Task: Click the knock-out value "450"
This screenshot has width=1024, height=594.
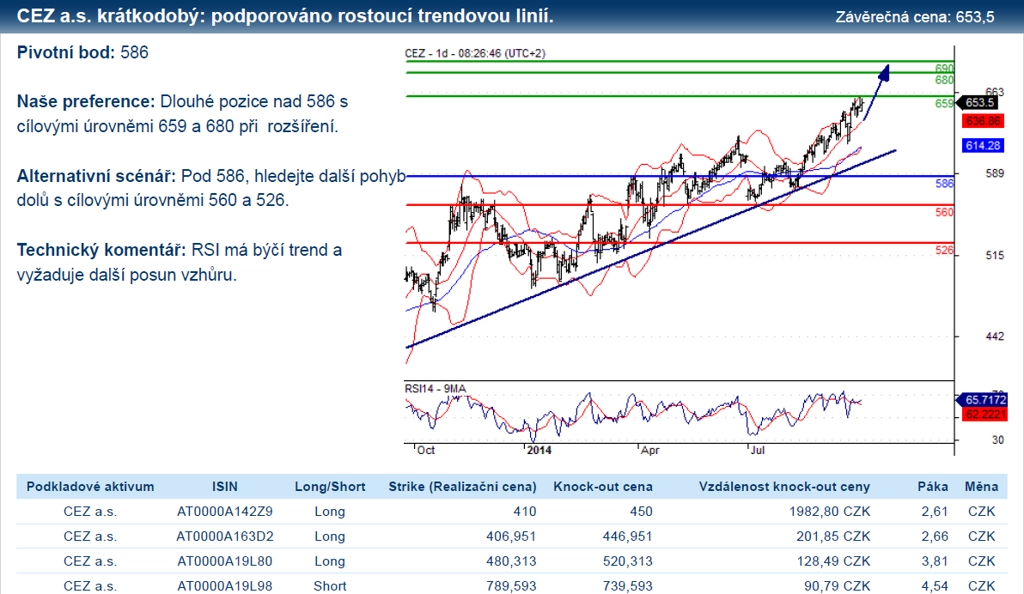Action: (641, 511)
